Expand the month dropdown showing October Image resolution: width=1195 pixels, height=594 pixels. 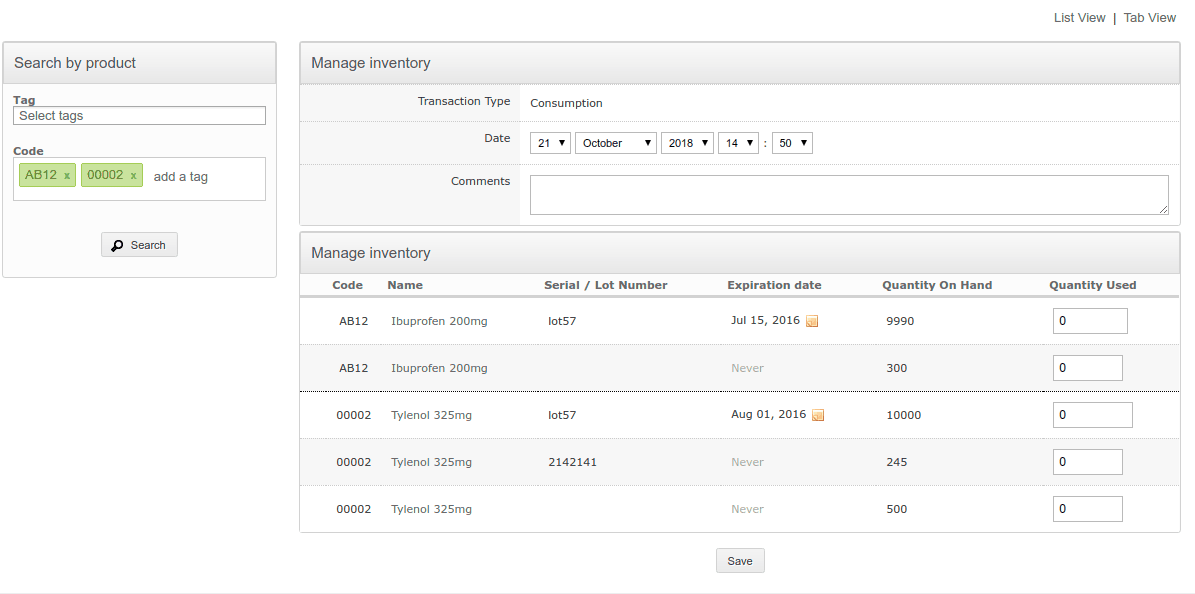tap(615, 143)
